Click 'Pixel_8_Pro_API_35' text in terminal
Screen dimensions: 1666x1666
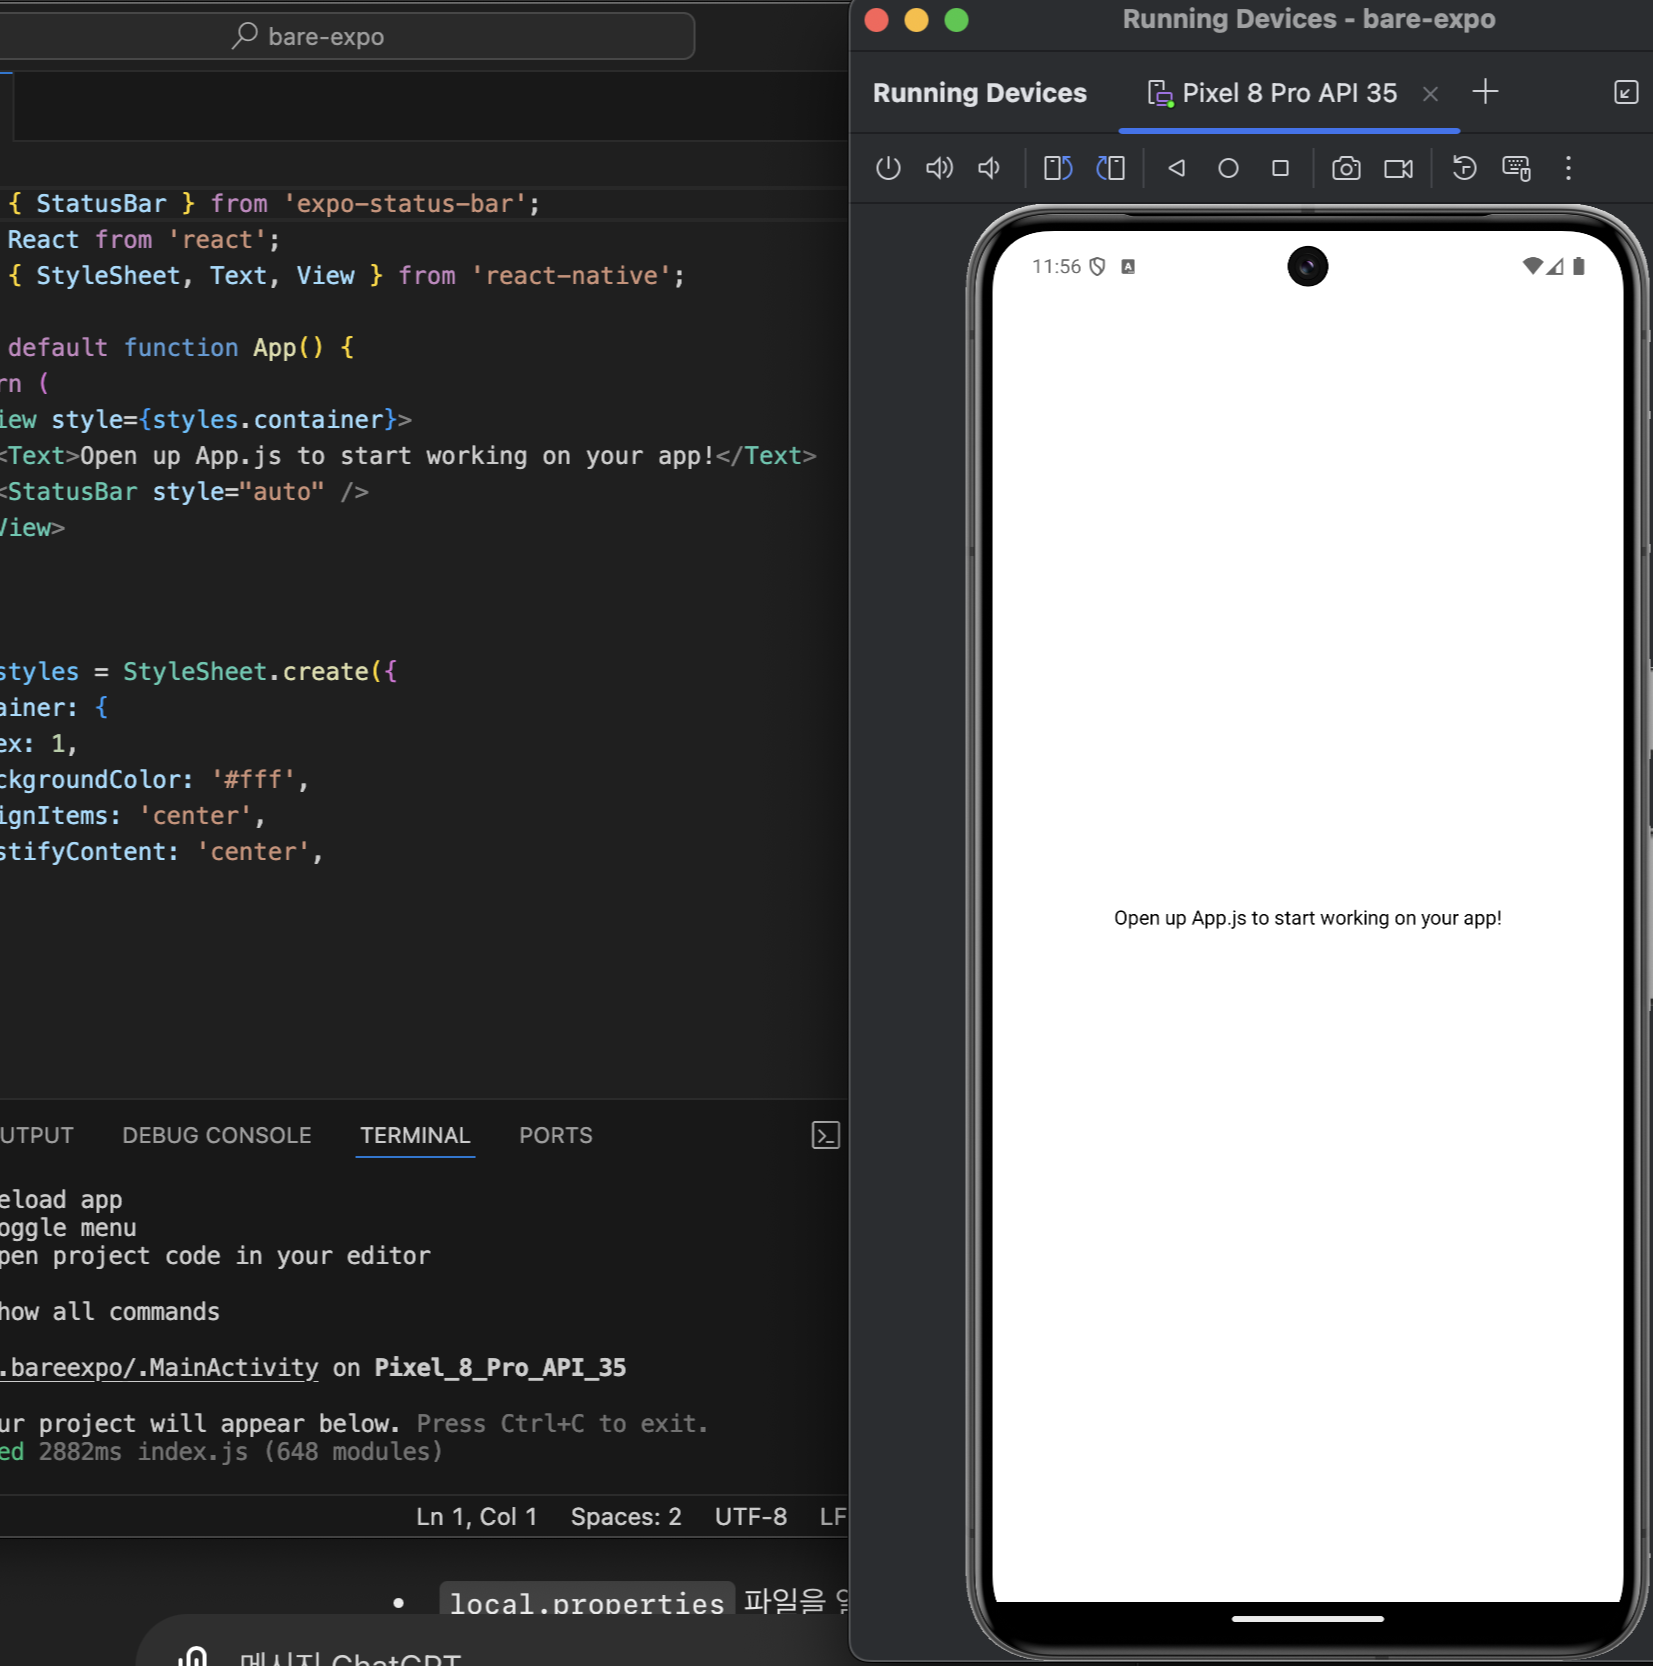pos(500,1367)
